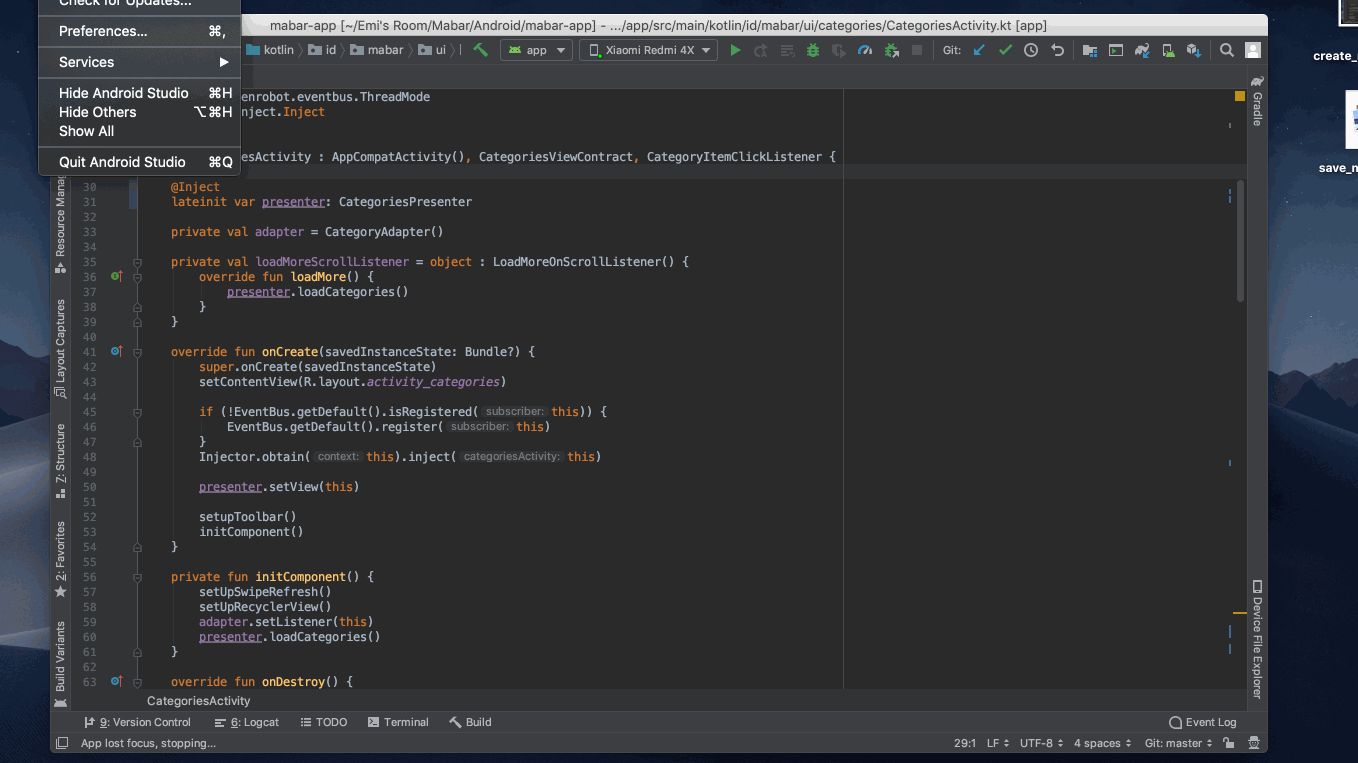Open the Xiaomi Redmi 4X device dropdown
The height and width of the screenshot is (763, 1358).
[648, 50]
